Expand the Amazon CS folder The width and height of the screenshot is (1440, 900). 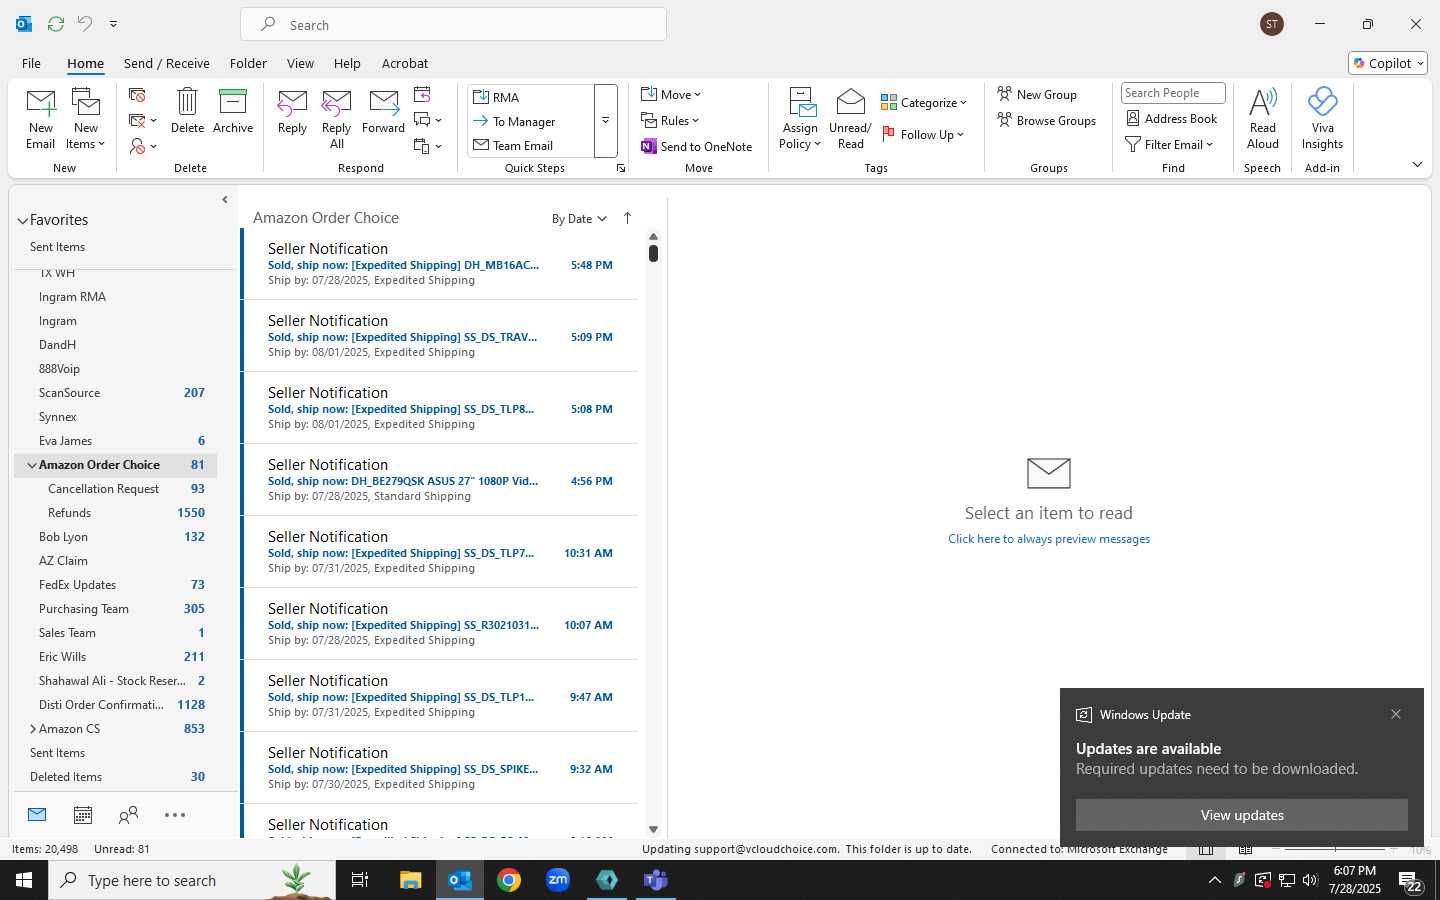pos(32,729)
